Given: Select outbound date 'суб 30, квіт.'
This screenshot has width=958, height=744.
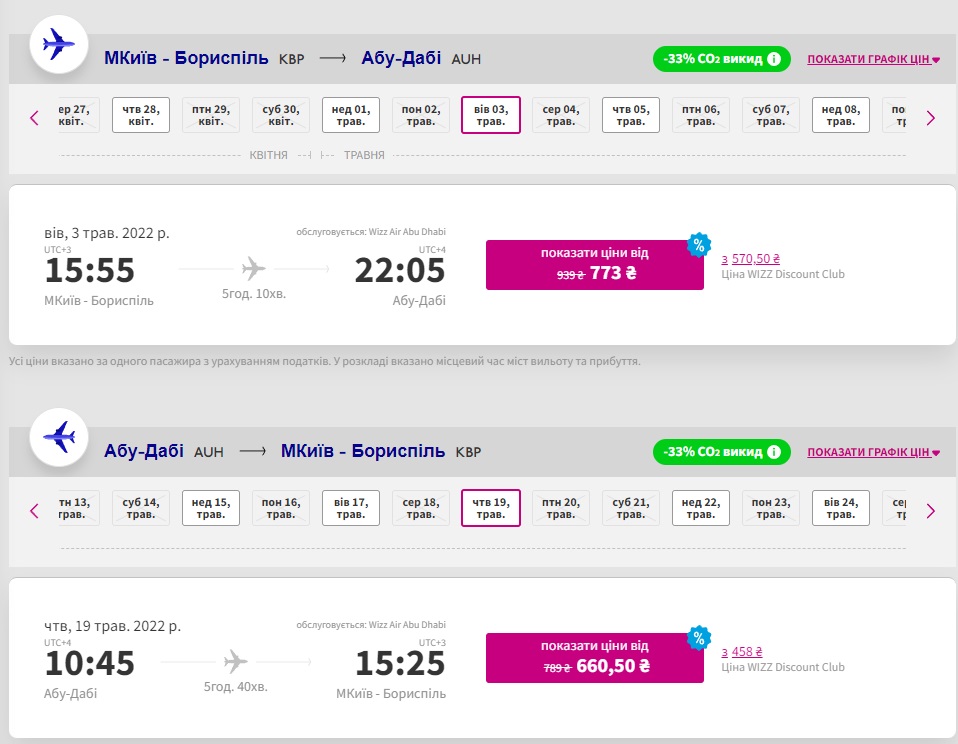Looking at the screenshot, I should click(x=280, y=115).
